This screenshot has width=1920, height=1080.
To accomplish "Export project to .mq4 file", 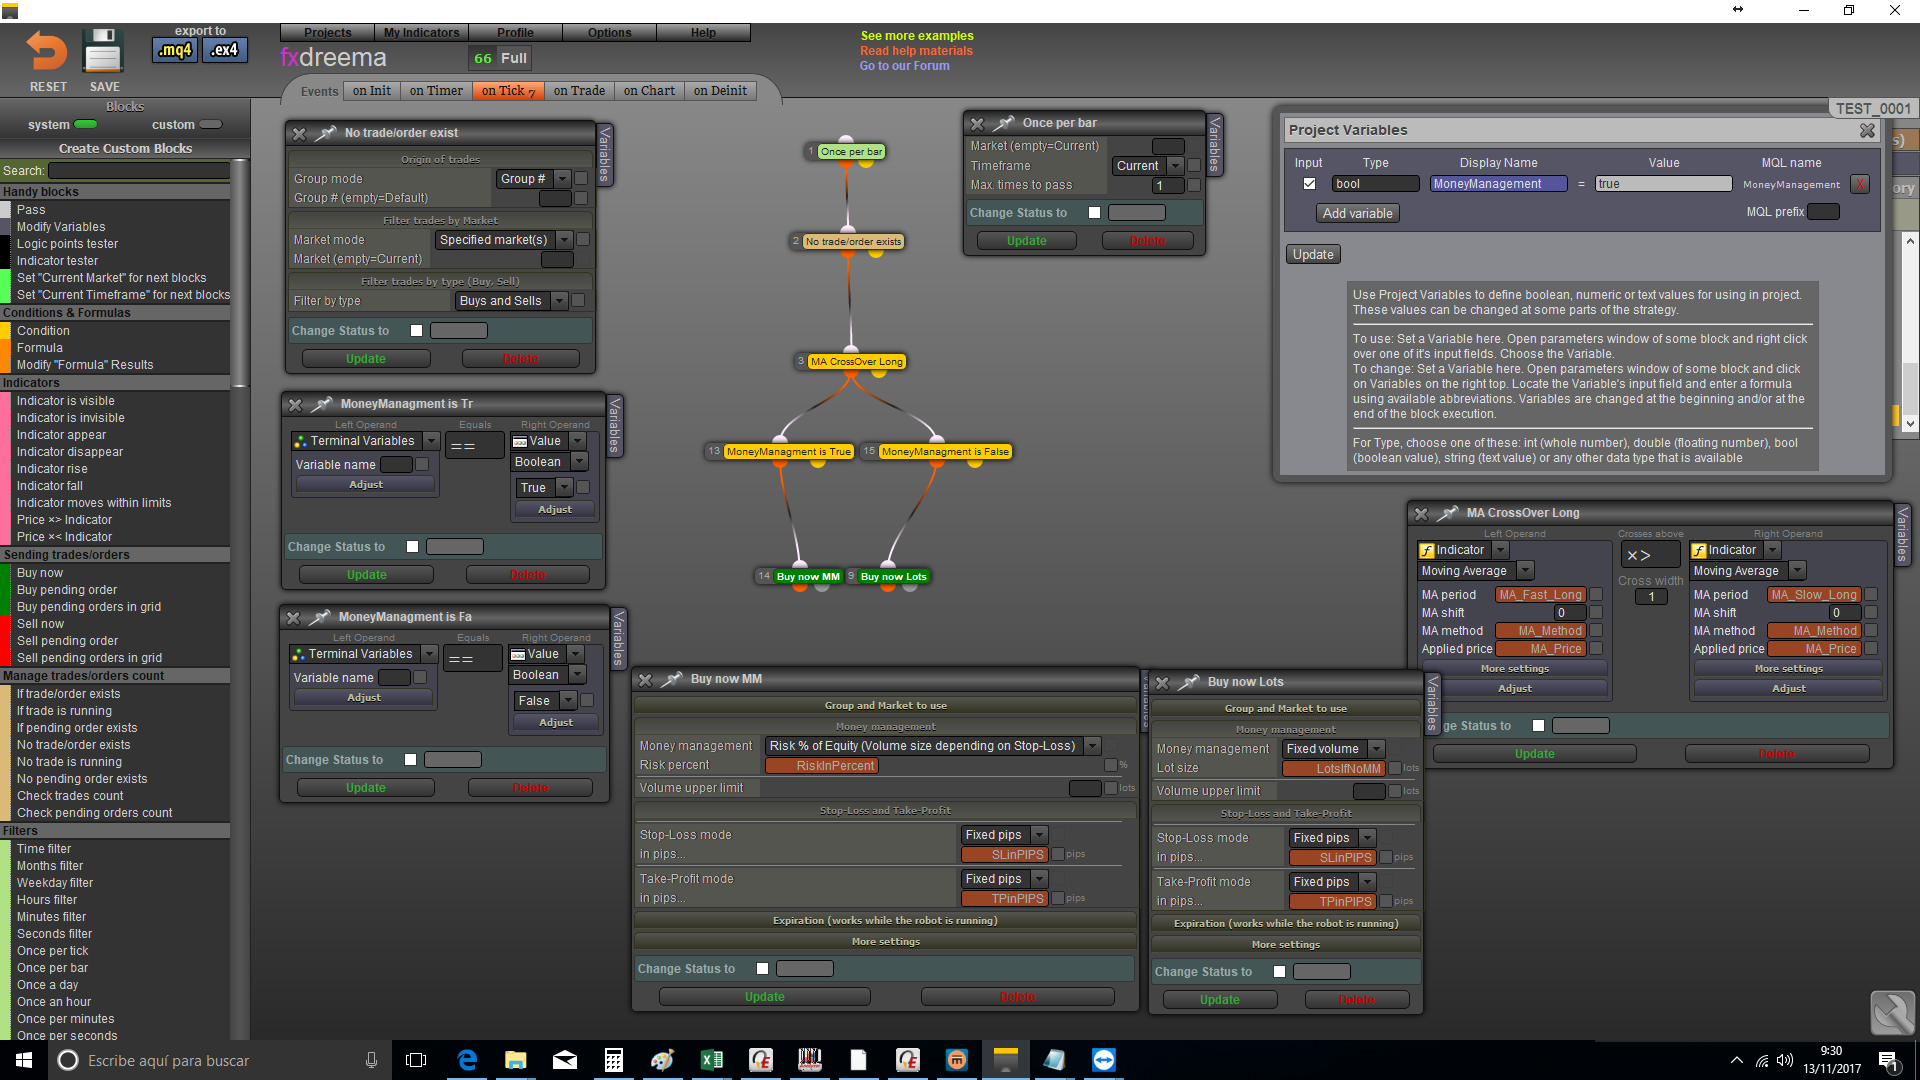I will (x=175, y=50).
